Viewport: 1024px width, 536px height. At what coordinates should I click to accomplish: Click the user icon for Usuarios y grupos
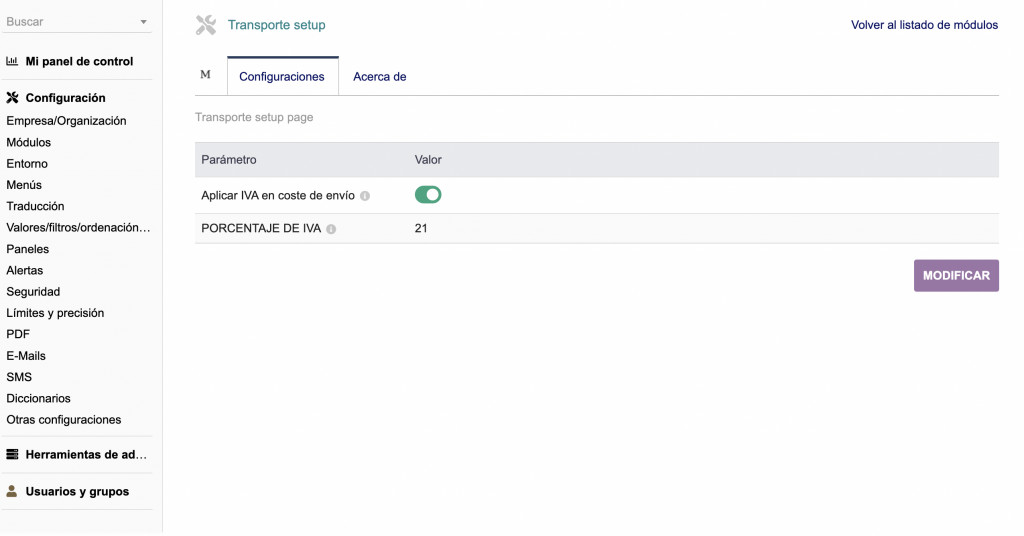coord(12,491)
